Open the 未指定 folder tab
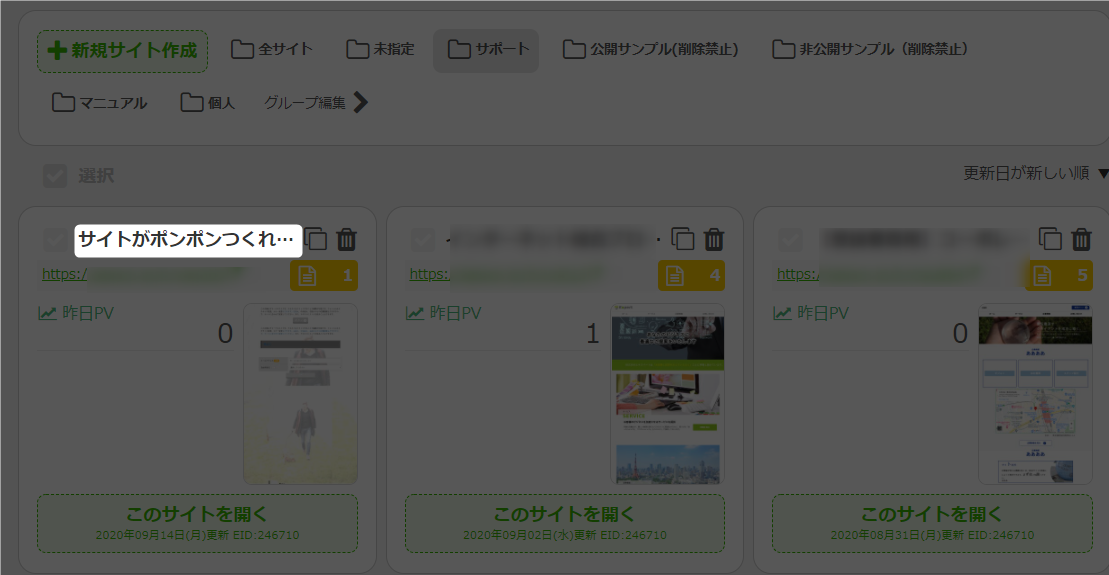The image size is (1109, 575). pos(381,50)
